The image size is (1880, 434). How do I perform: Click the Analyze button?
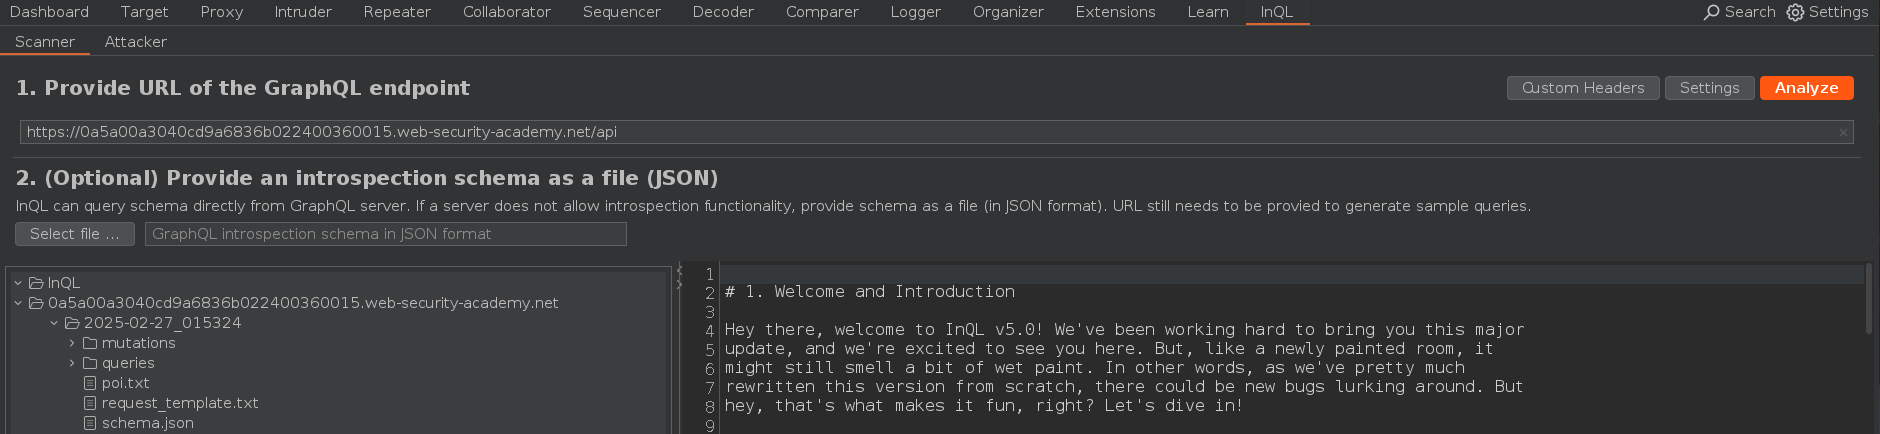pos(1806,88)
